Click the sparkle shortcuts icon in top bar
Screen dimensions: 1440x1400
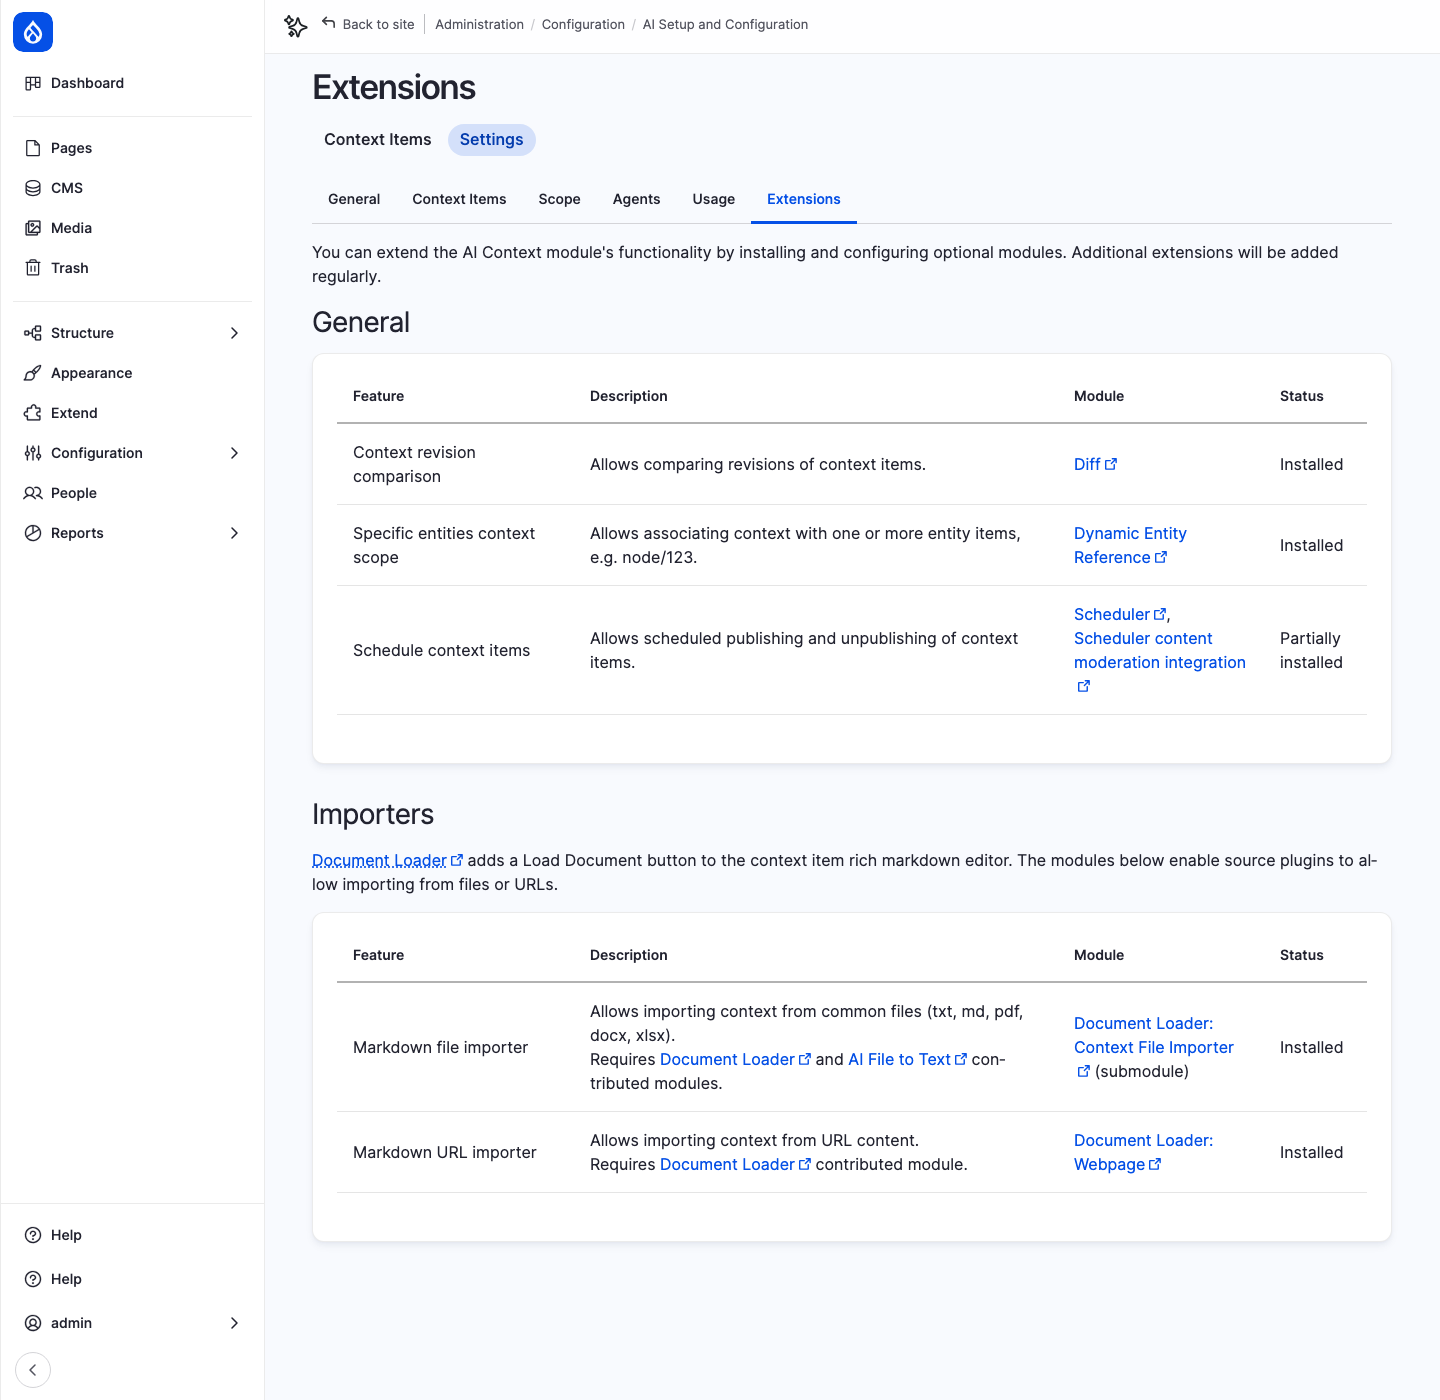click(295, 26)
